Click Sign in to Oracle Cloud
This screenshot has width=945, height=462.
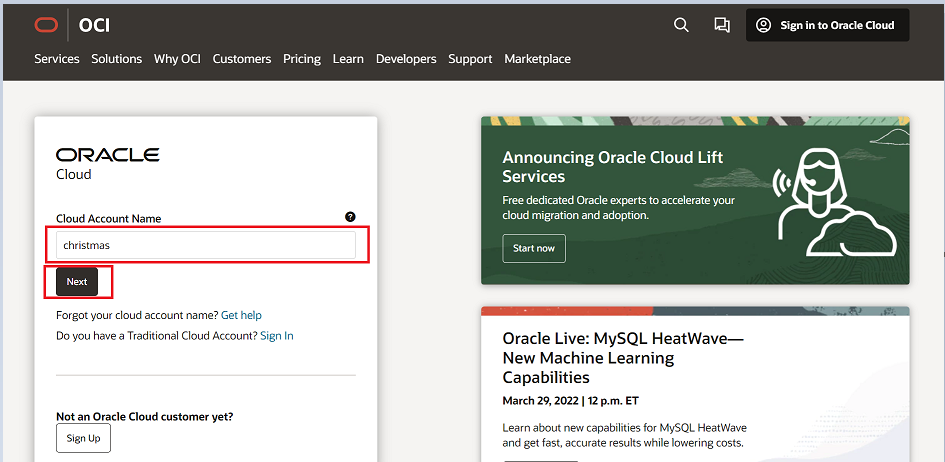coord(827,25)
